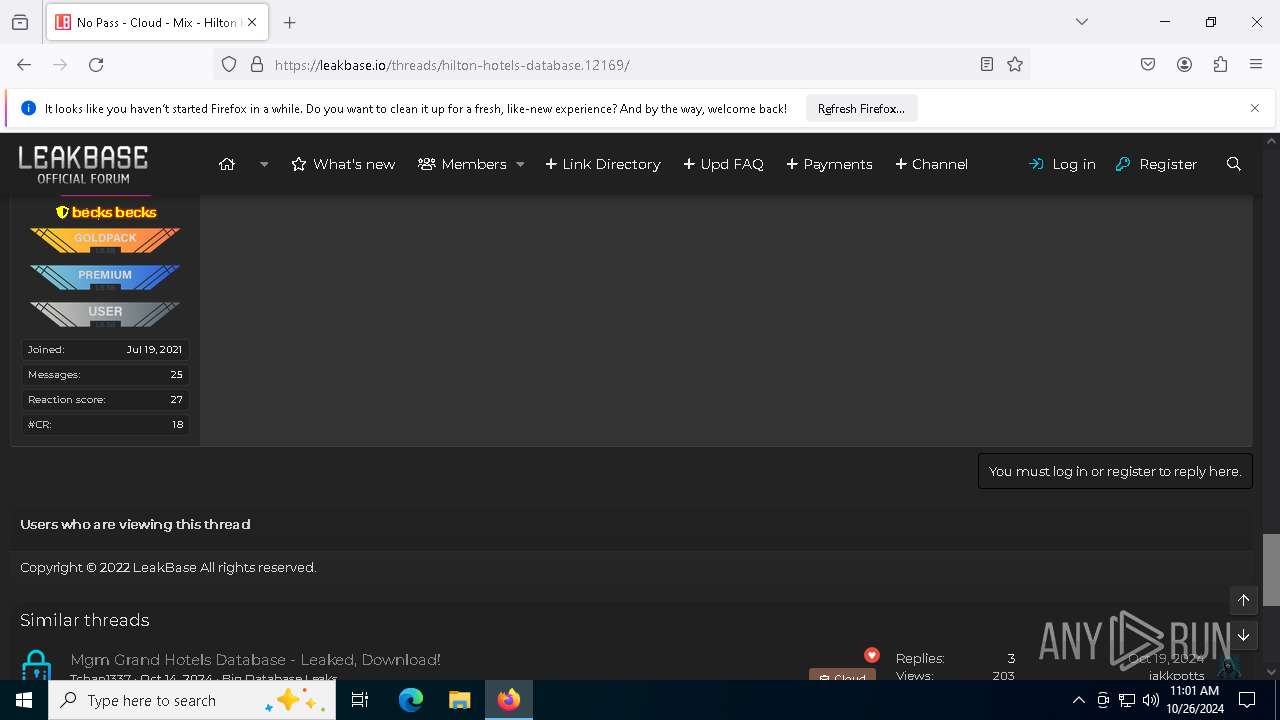Close the Hilton Hotels Database tab
This screenshot has width=1280, height=720.
(252, 22)
